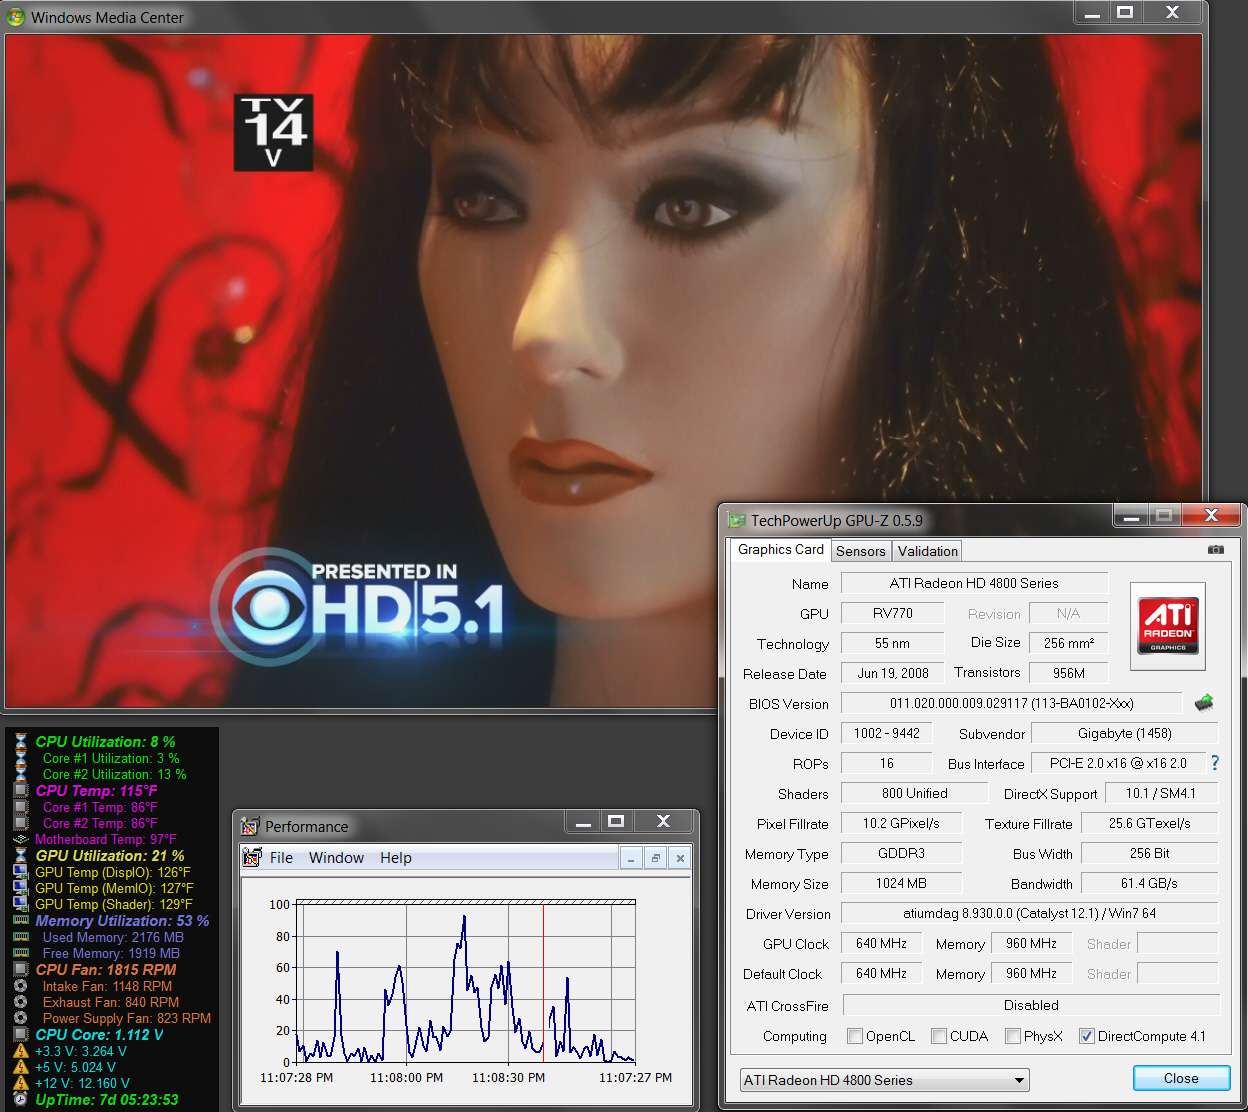The image size is (1248, 1112).
Task: Click the Motherboard Temp icon
Action: [x=21, y=839]
